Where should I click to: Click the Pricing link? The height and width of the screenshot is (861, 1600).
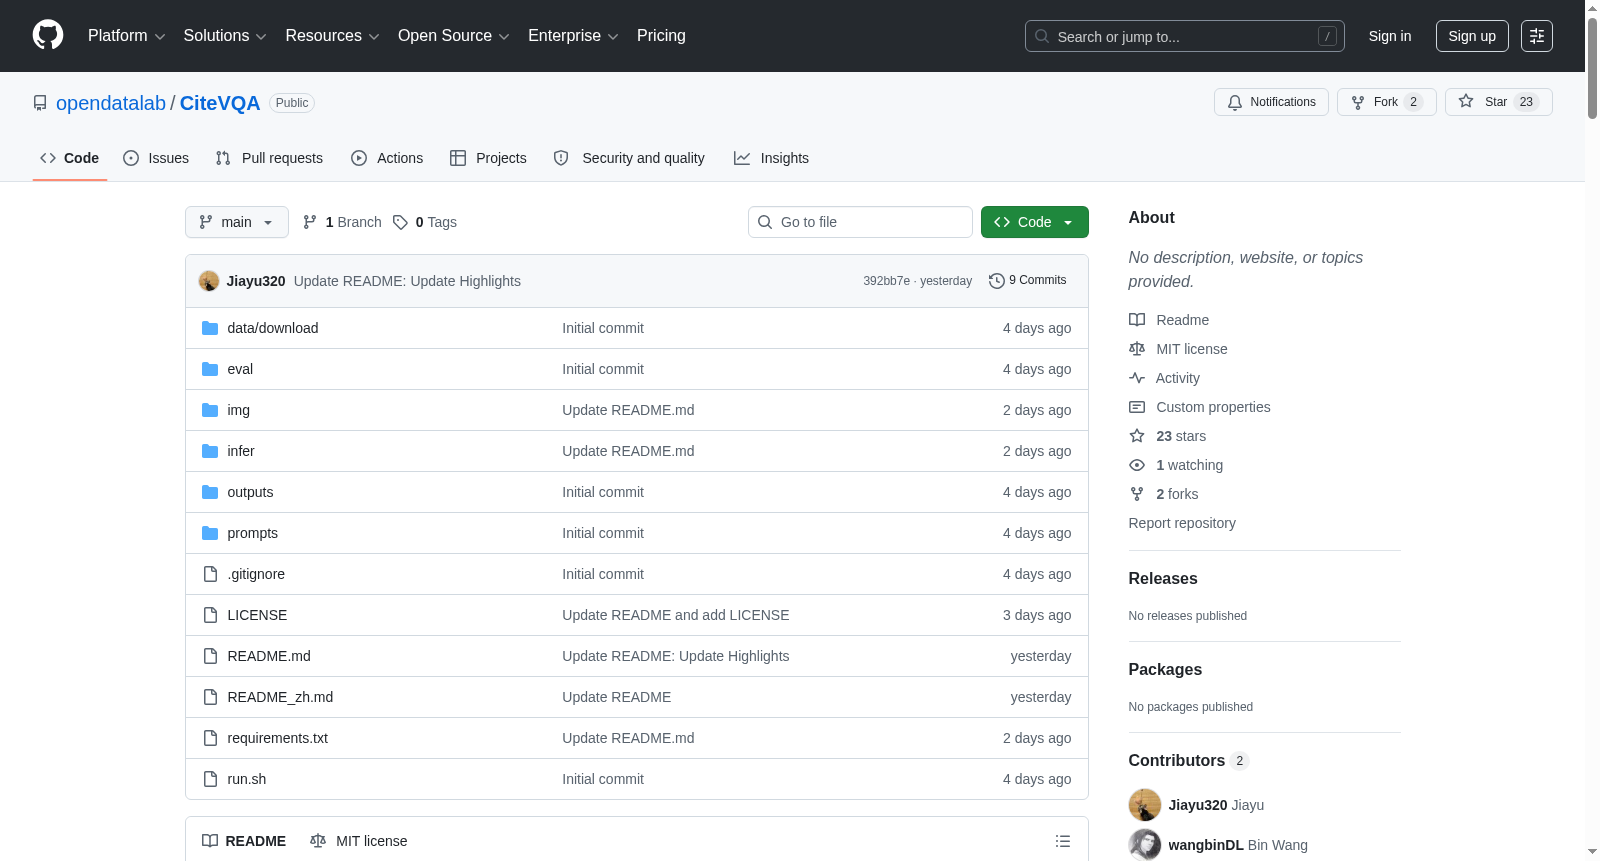coord(661,36)
